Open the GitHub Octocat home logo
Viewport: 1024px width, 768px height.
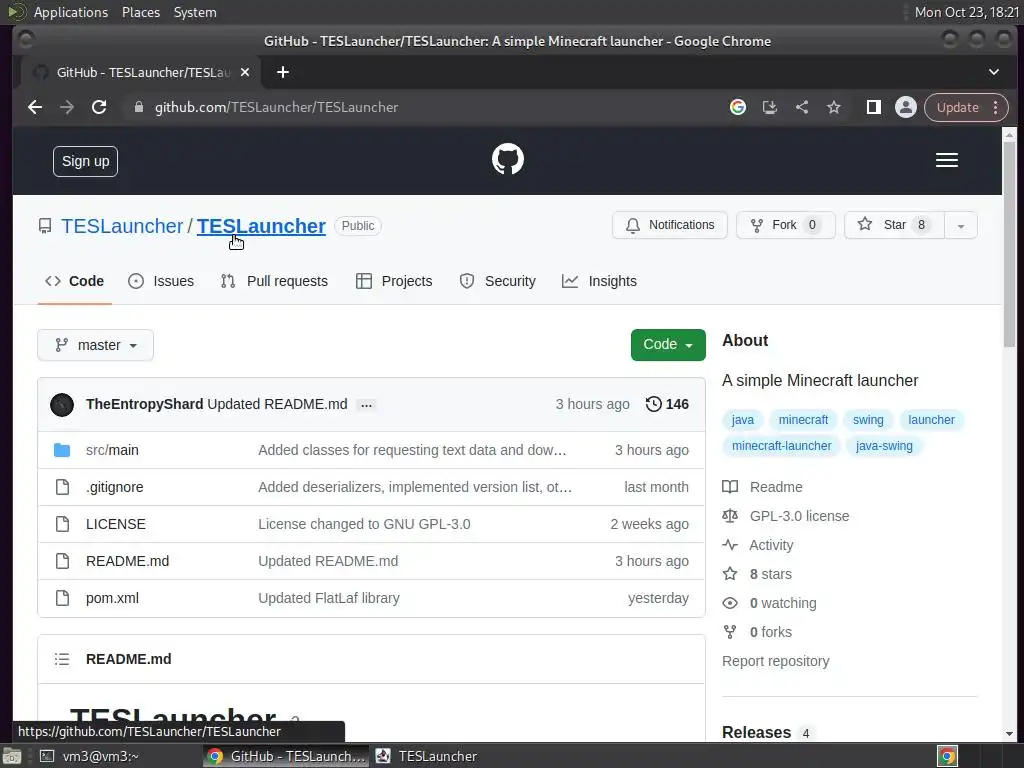(507, 159)
